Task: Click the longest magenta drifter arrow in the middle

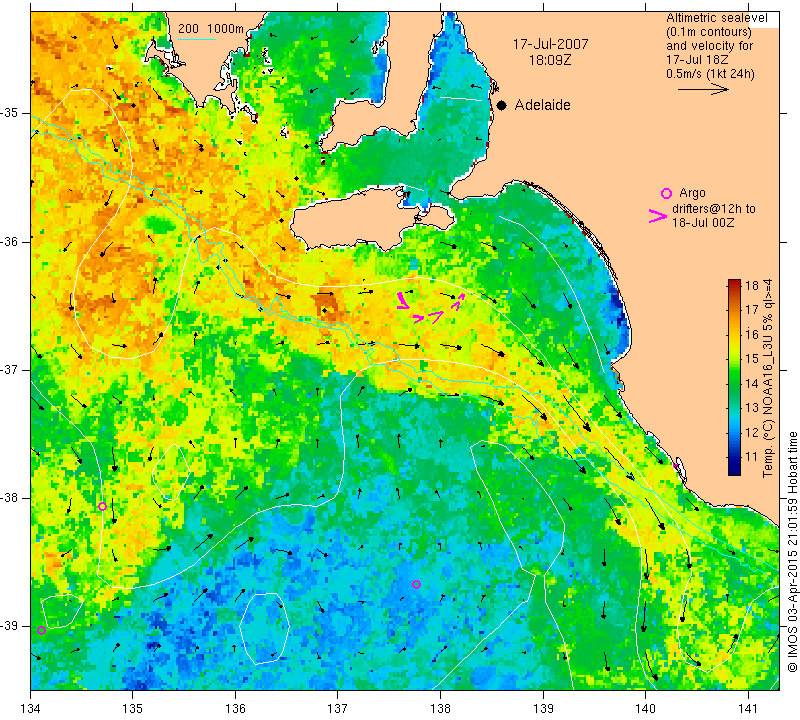Action: point(435,317)
